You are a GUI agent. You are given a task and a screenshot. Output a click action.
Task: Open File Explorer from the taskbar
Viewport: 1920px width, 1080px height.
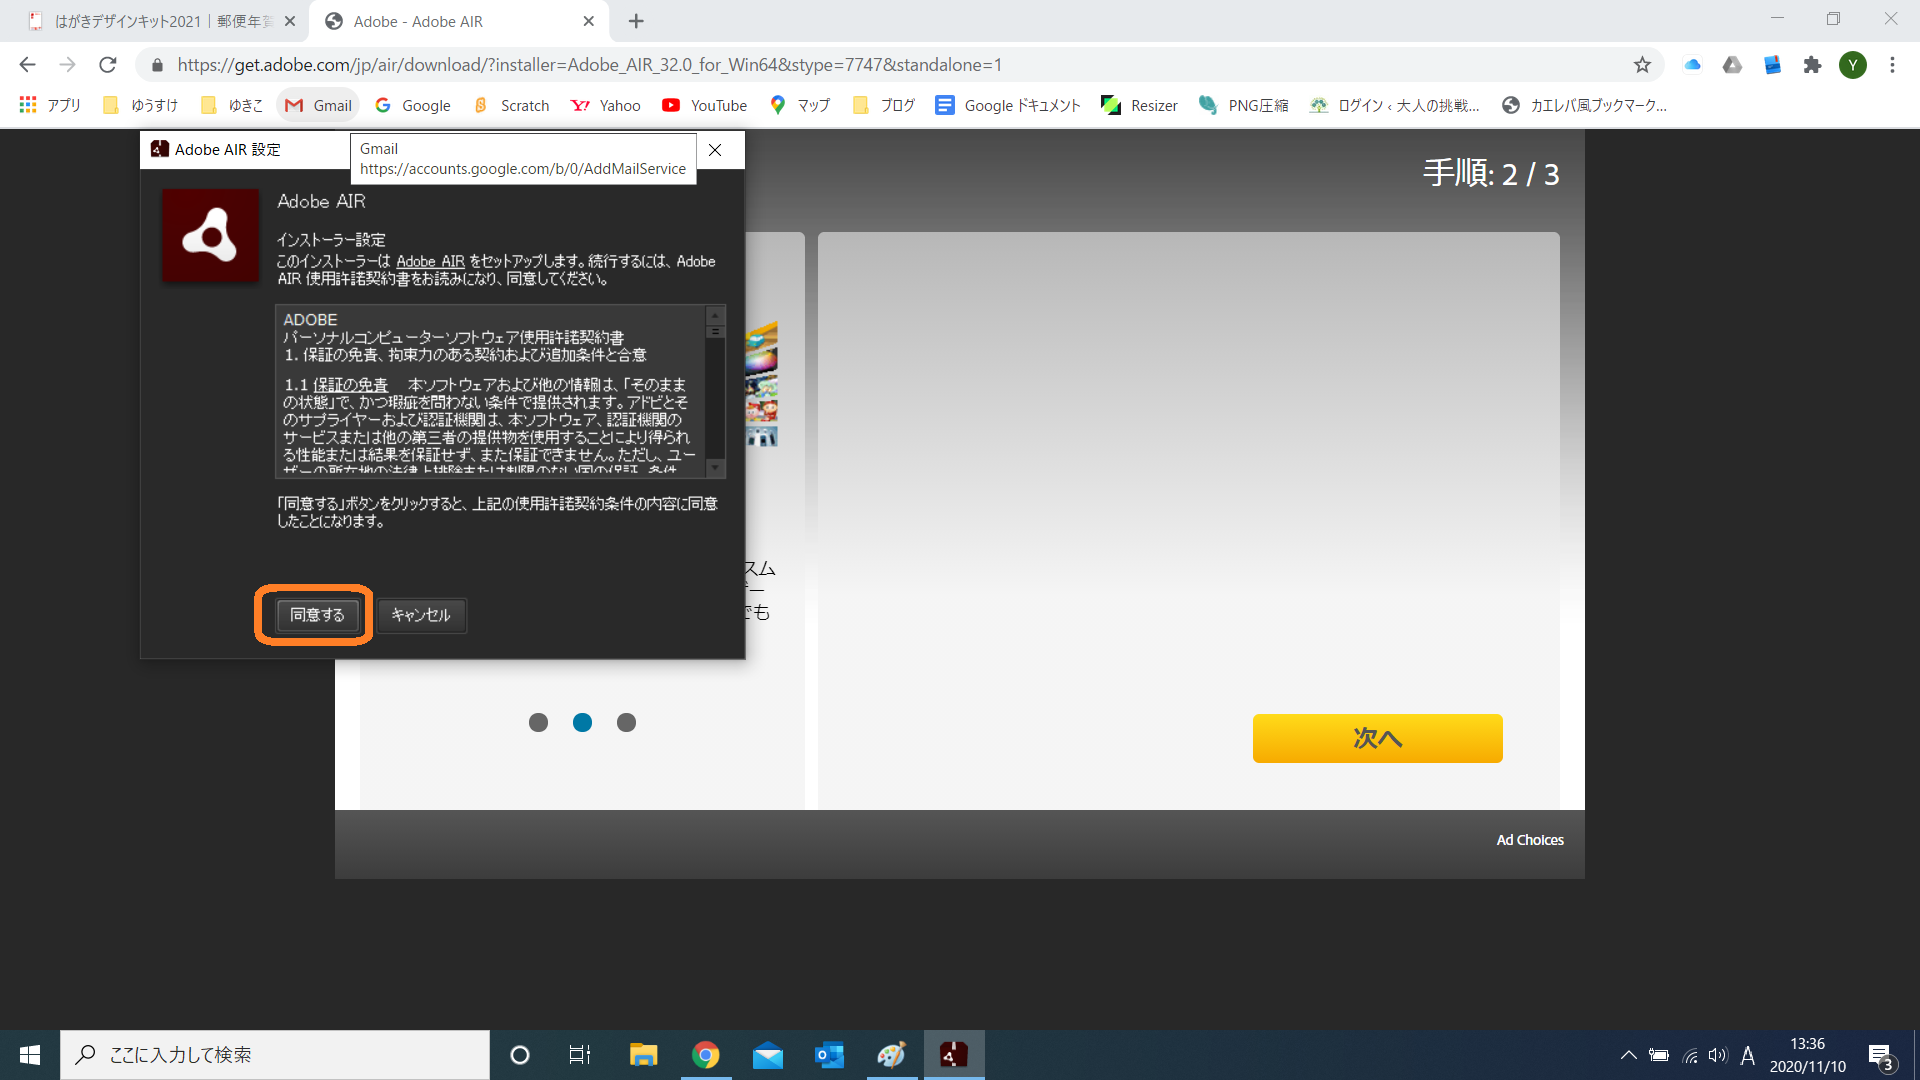tap(643, 1055)
